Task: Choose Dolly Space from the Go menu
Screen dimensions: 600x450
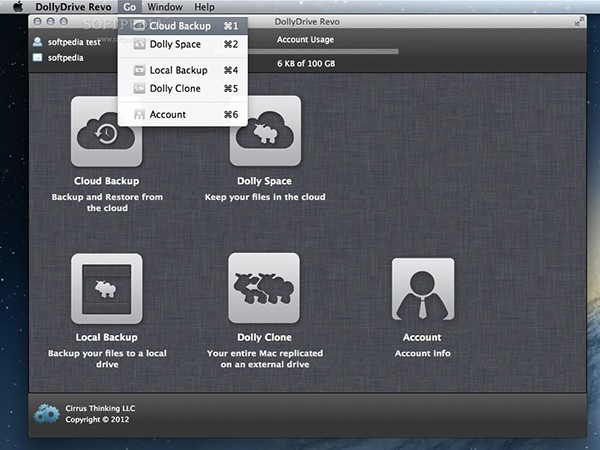Action: click(x=183, y=44)
